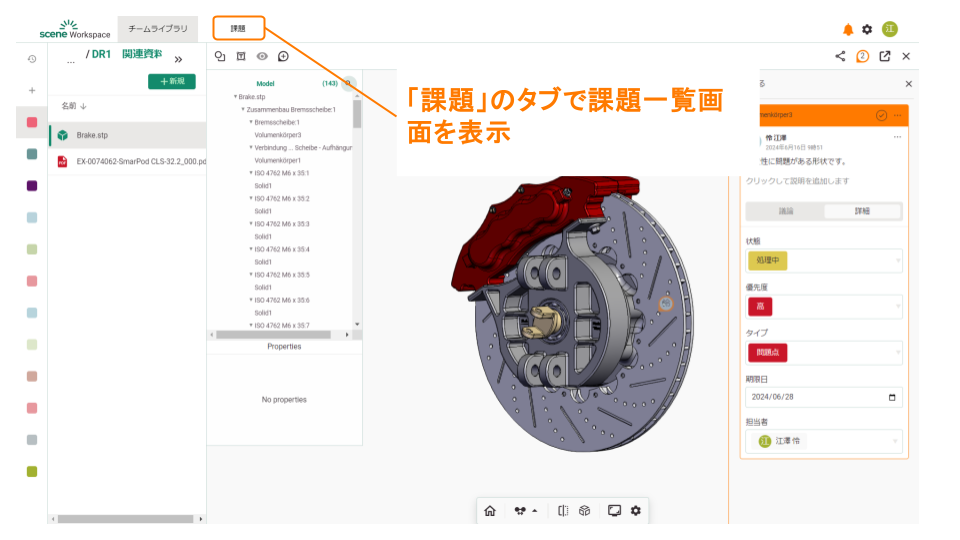Open the 課題 tab
This screenshot has width=960, height=540.
238,28
